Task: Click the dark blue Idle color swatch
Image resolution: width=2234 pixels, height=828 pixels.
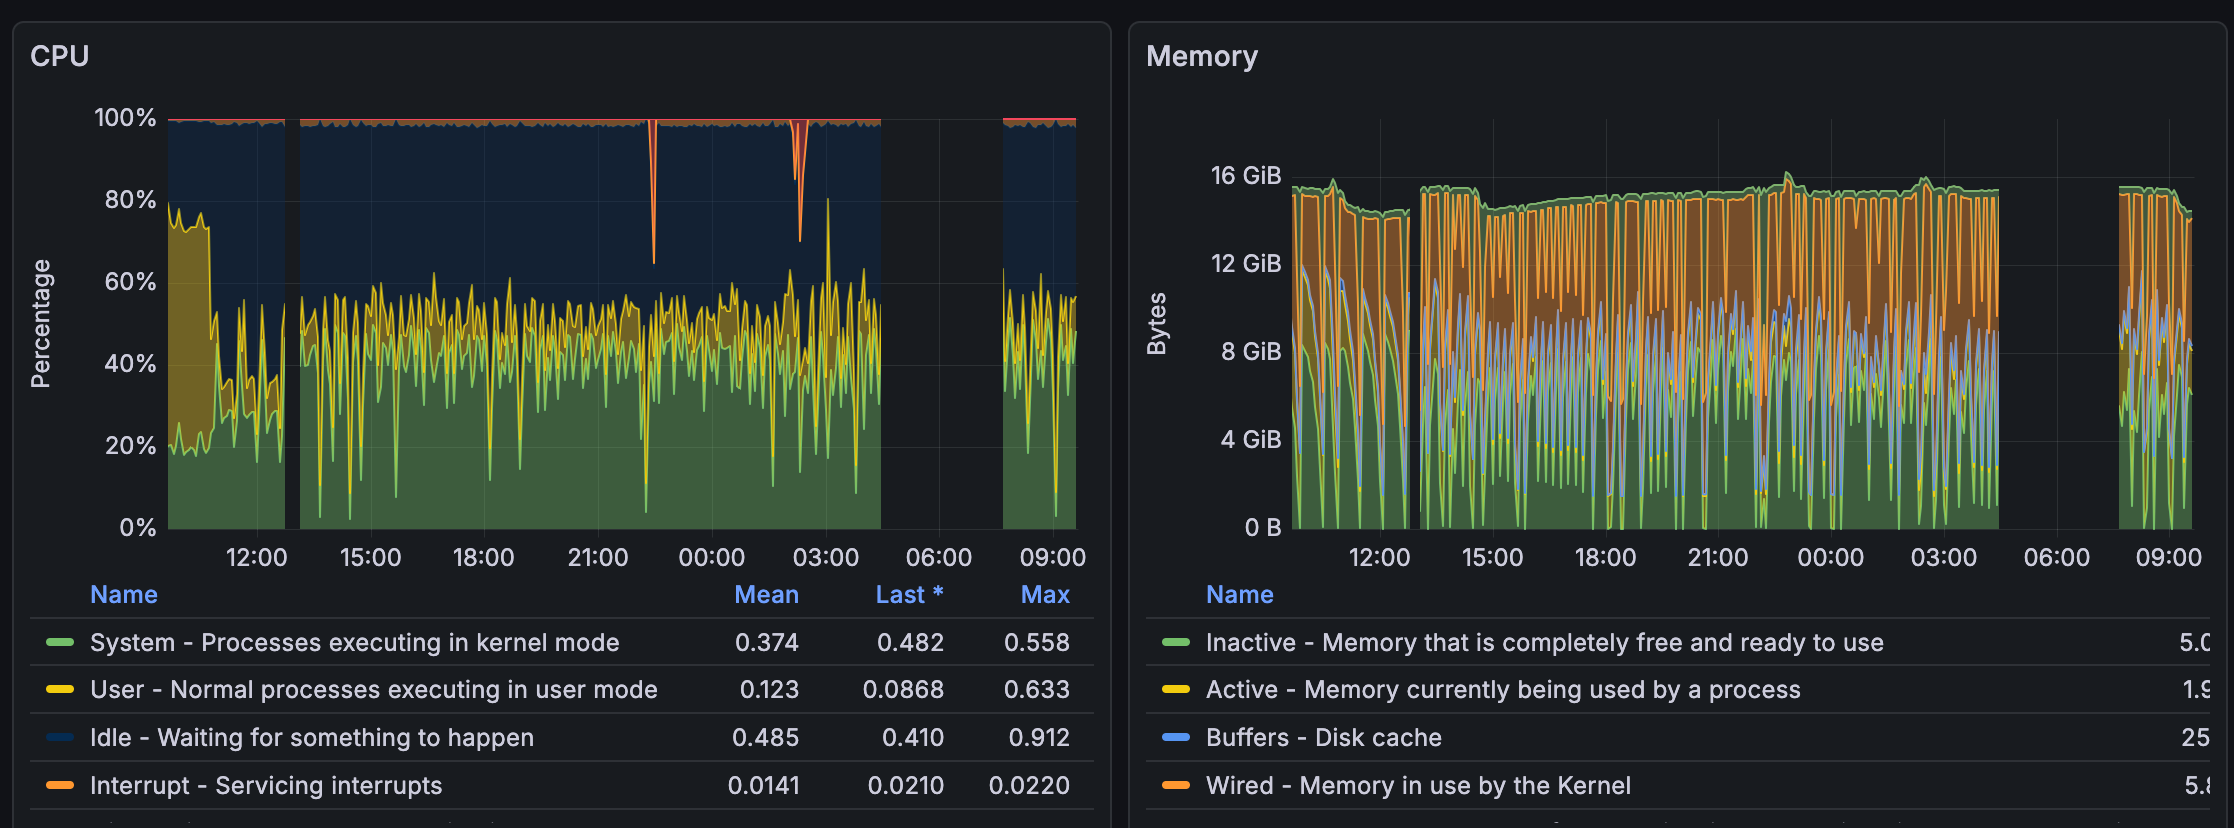Action: [60, 738]
